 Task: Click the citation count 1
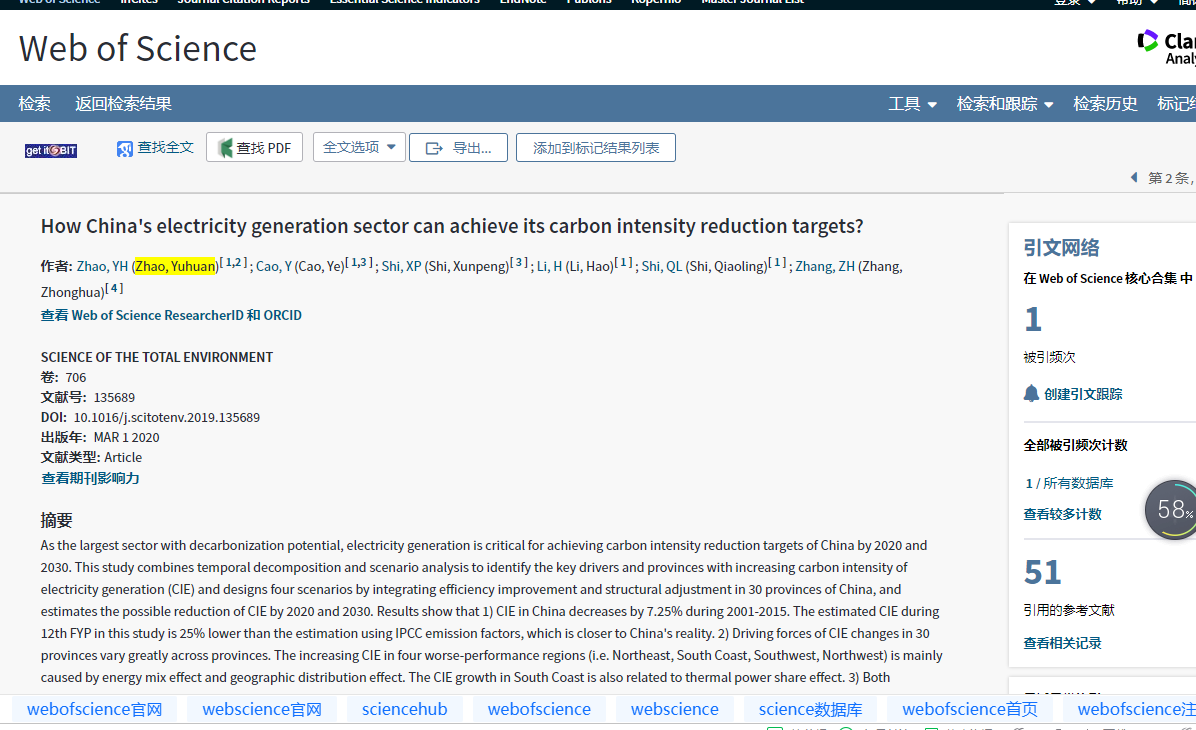click(1033, 320)
